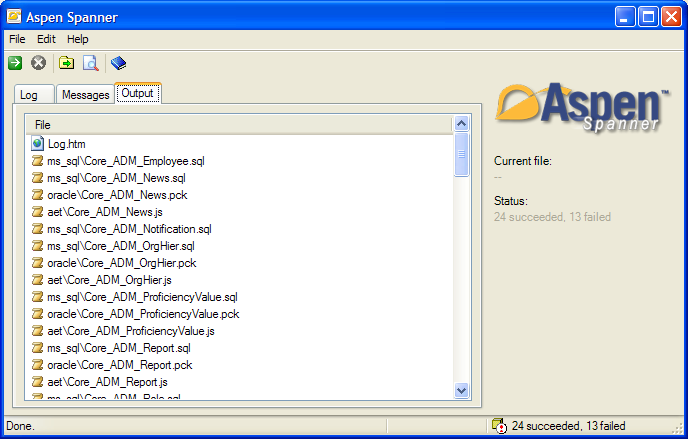Click the status bar results icon
688x439 pixels.
pyautogui.click(x=499, y=426)
